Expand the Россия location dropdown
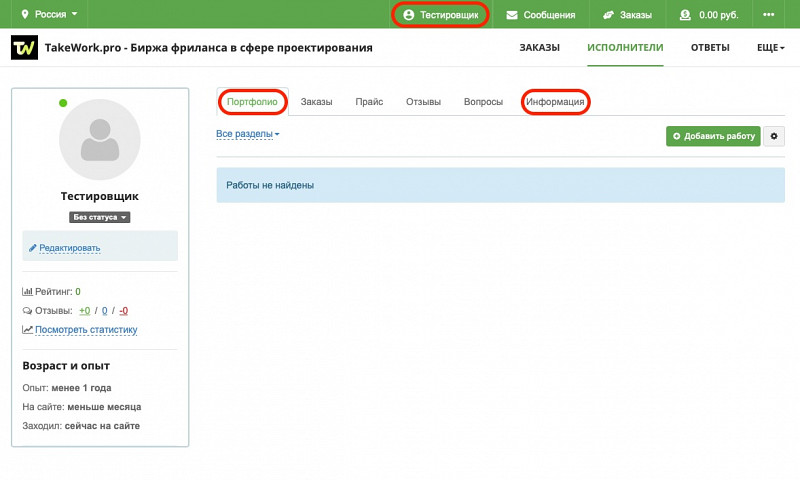This screenshot has width=800, height=480. click(49, 14)
